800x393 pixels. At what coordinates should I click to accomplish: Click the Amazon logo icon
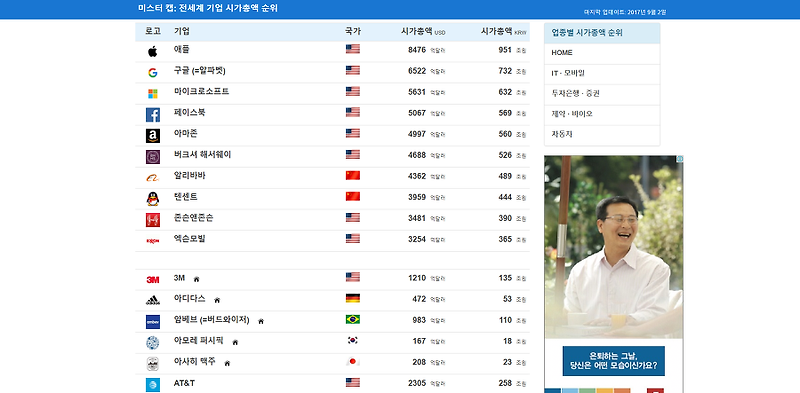point(153,136)
